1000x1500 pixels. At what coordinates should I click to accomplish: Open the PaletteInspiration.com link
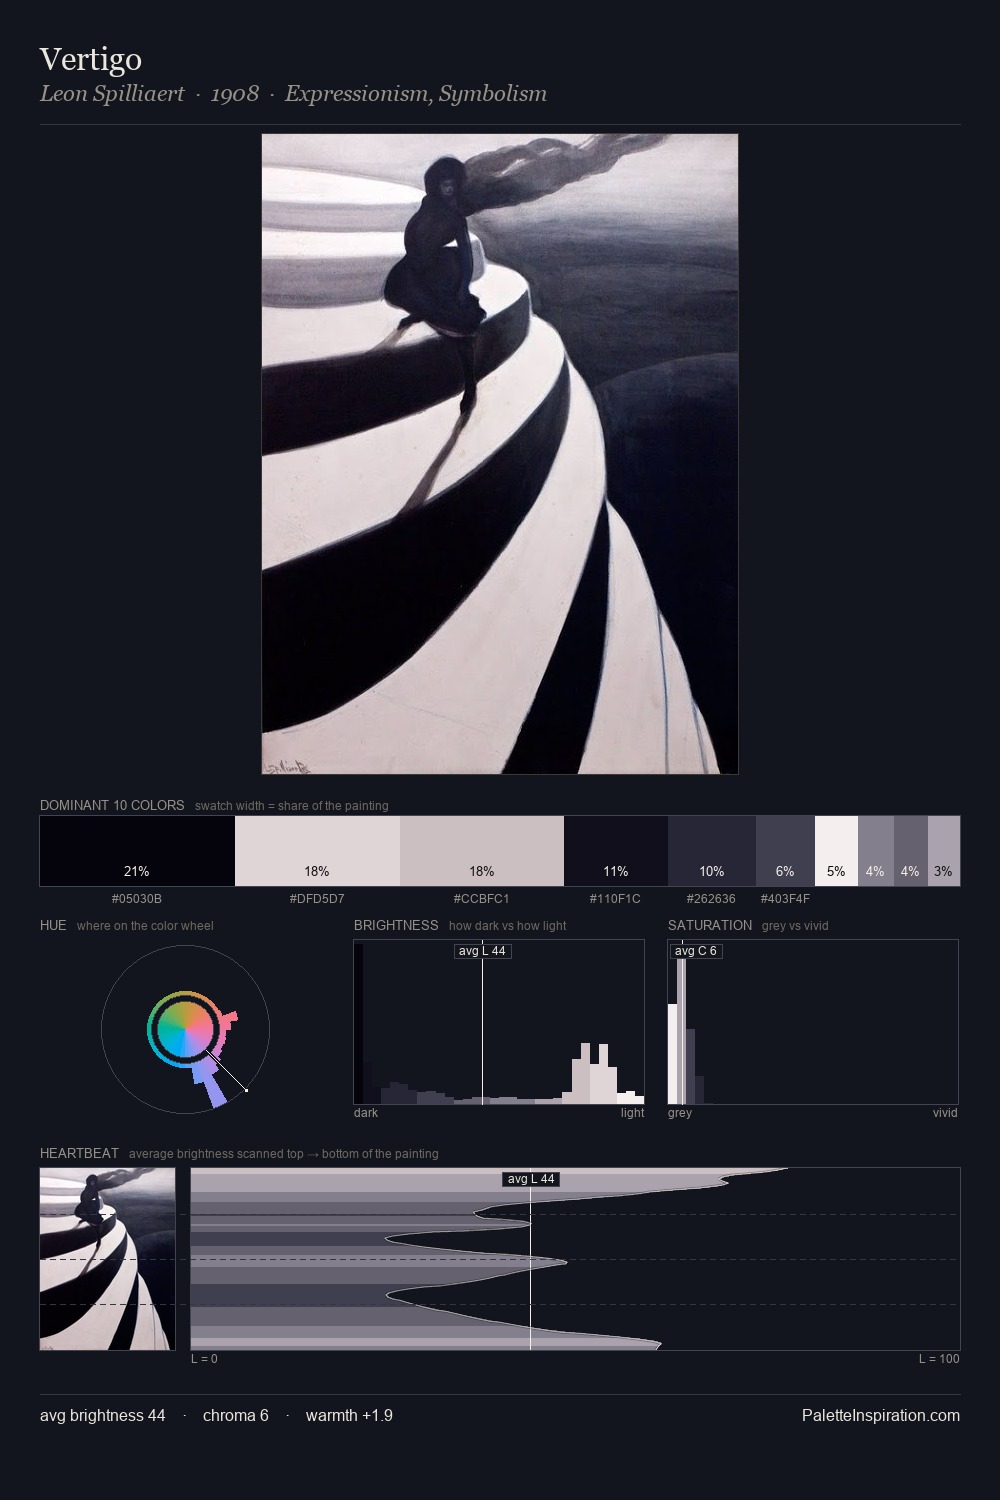click(881, 1415)
